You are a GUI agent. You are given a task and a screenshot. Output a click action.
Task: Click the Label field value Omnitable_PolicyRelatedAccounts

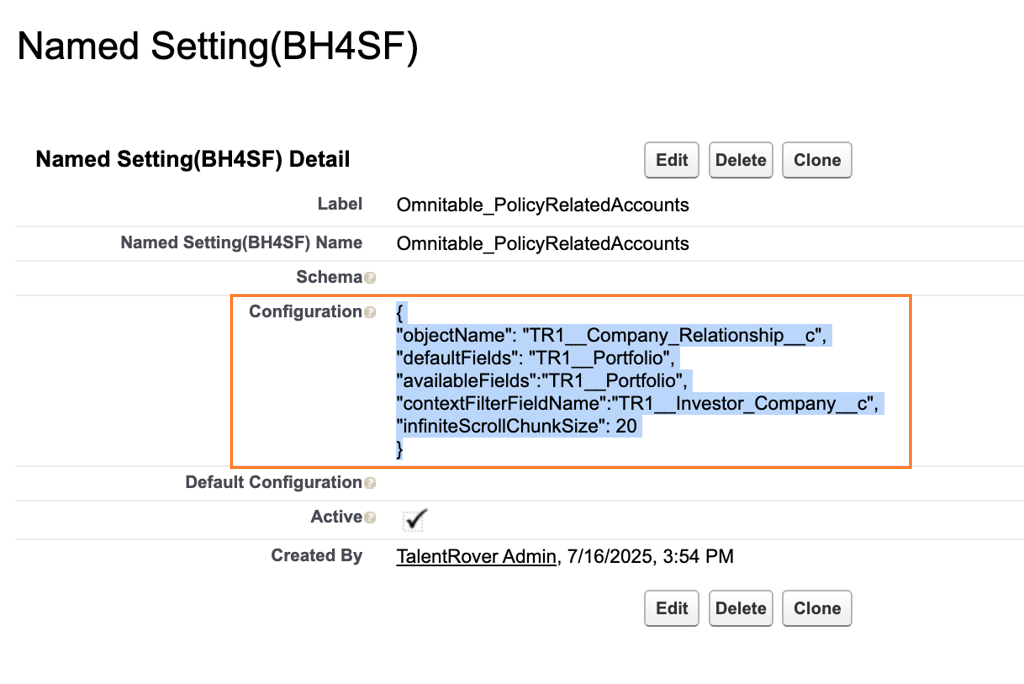tap(542, 205)
